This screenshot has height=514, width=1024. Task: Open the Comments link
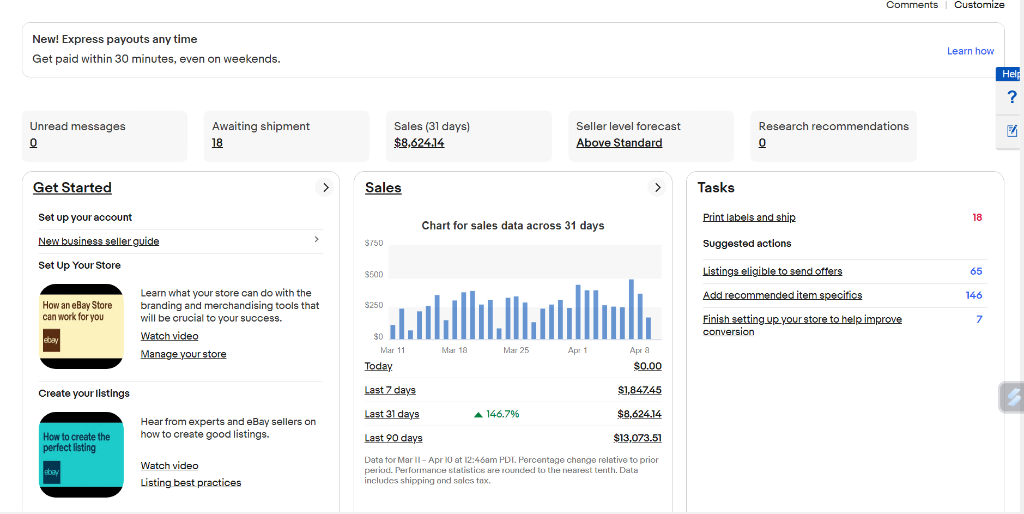coord(912,5)
